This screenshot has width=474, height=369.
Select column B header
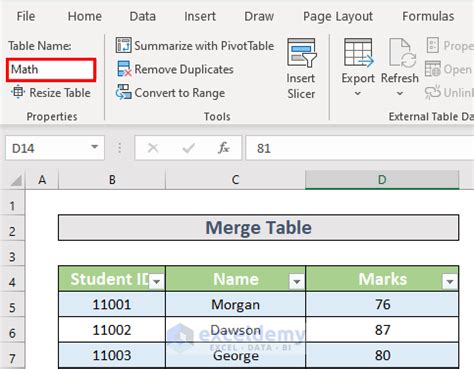click(112, 180)
